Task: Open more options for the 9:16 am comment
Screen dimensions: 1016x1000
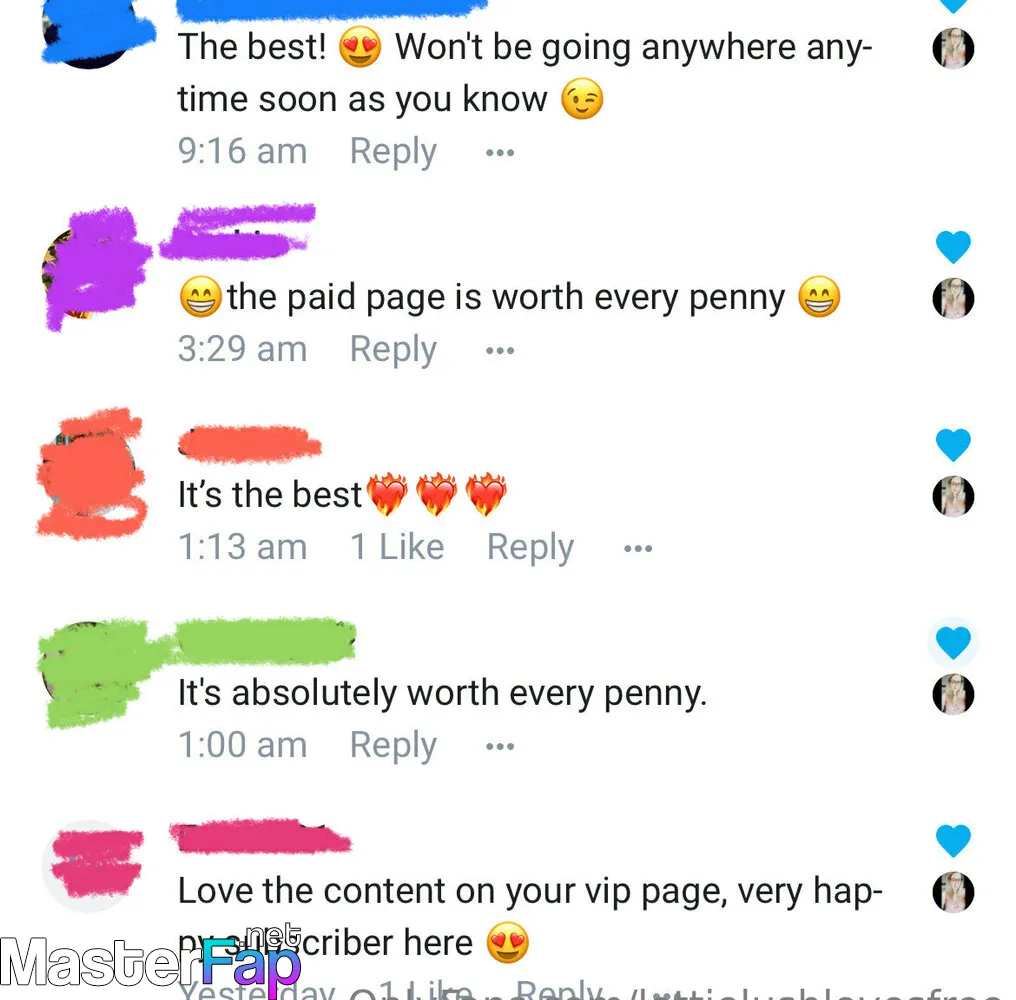Action: [x=500, y=153]
